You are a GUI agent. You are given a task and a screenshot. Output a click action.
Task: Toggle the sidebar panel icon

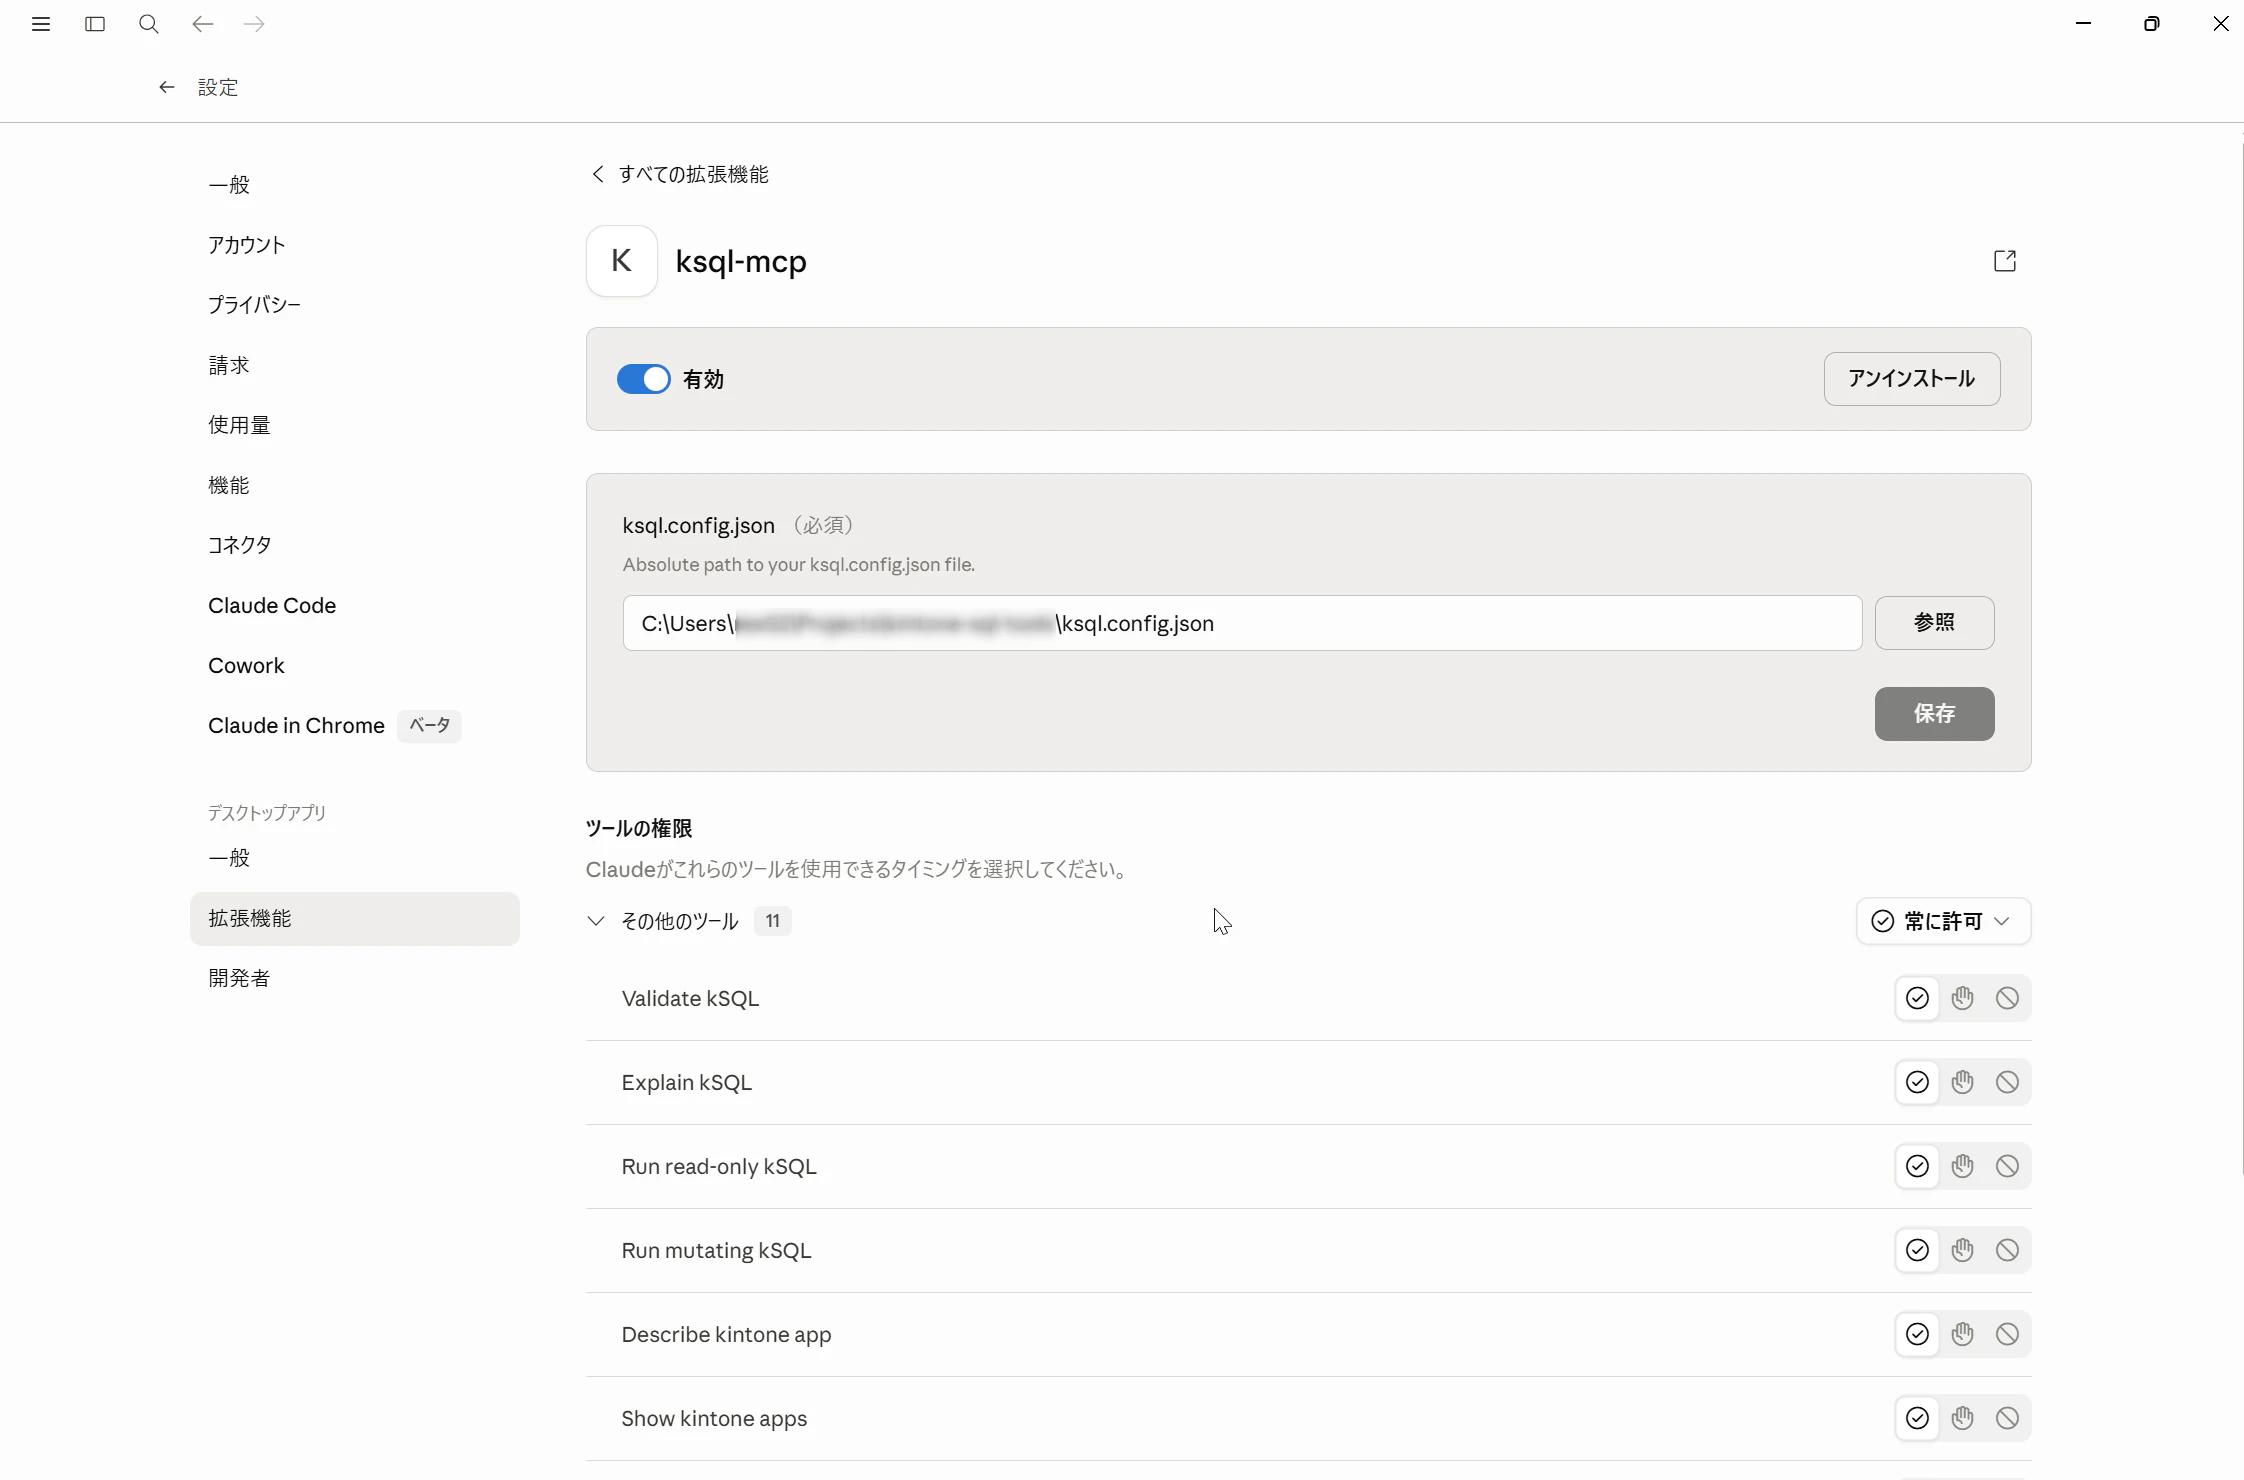tap(95, 24)
